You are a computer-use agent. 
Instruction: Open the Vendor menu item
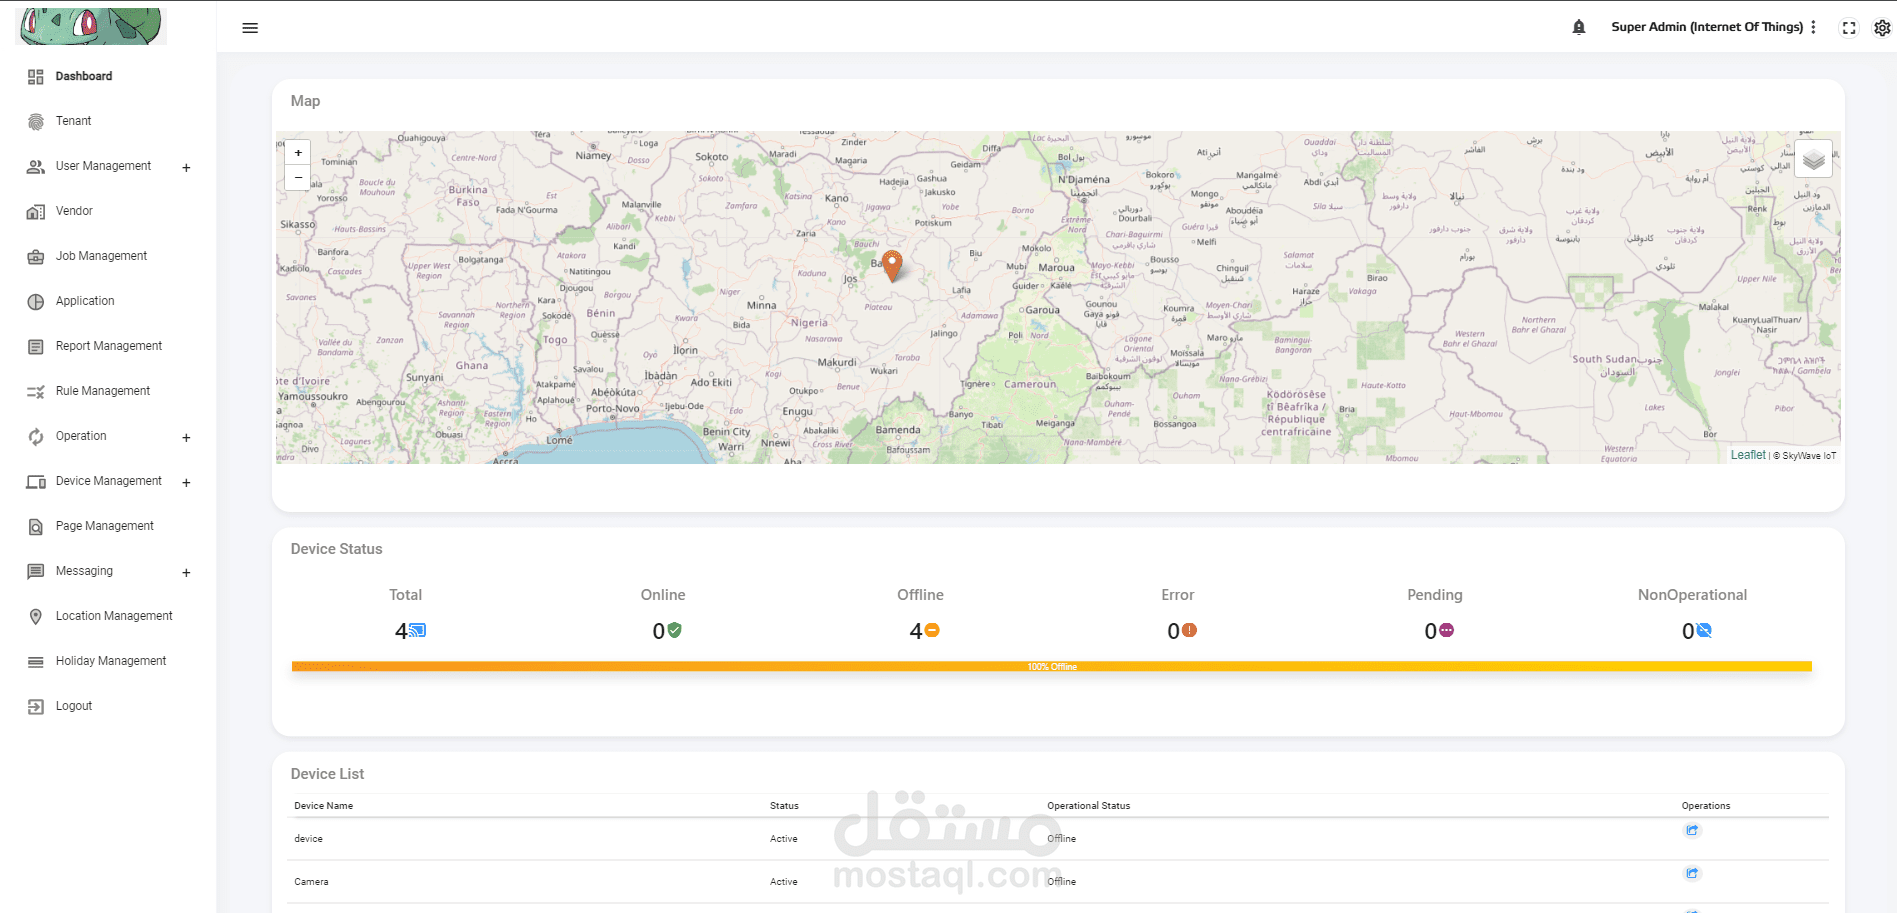pos(74,211)
